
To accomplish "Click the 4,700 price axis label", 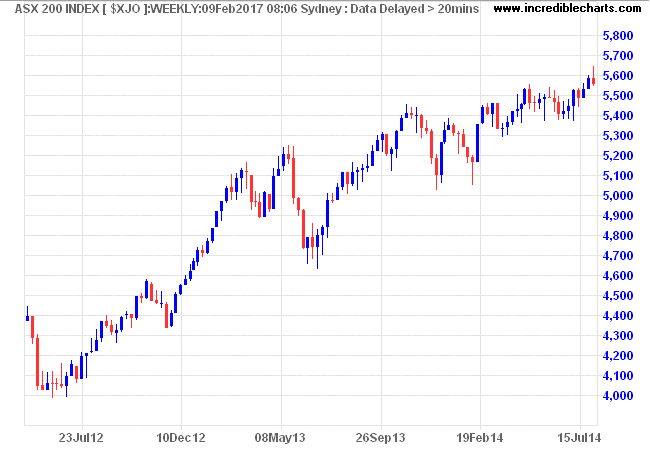I will click(618, 256).
